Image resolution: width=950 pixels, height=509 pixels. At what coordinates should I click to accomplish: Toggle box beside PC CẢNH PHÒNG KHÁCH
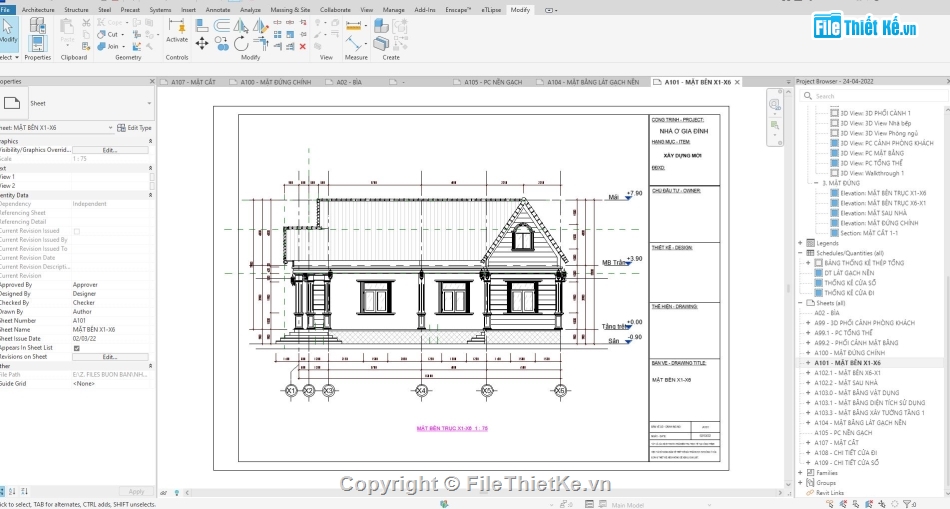tap(834, 143)
